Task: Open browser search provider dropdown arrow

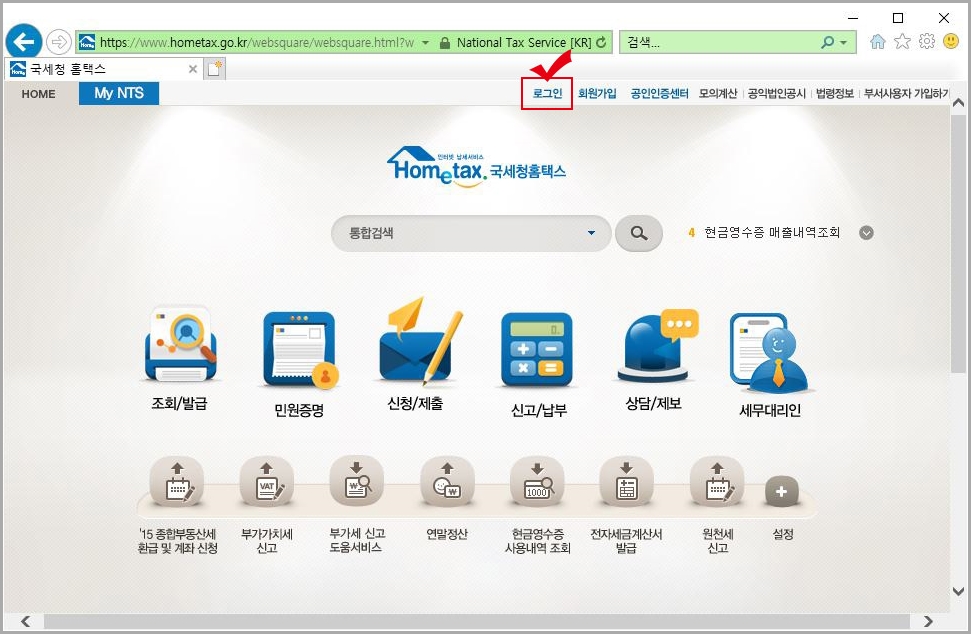Action: [843, 43]
